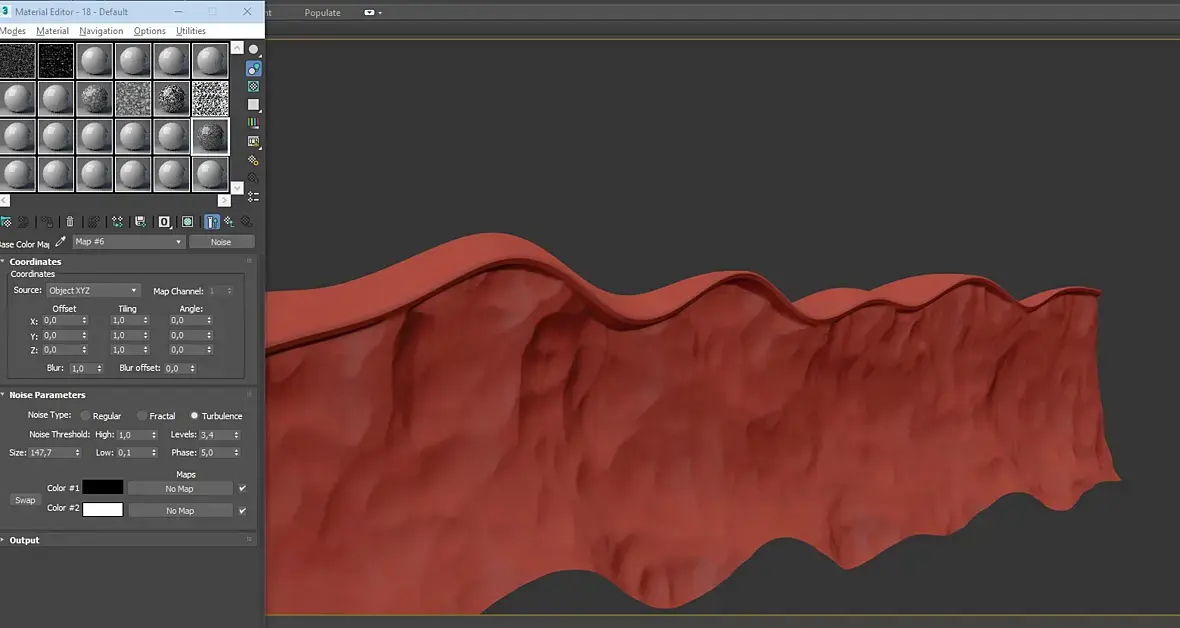Click the white Color #2 swatch
The width and height of the screenshot is (1180, 628).
click(x=103, y=510)
